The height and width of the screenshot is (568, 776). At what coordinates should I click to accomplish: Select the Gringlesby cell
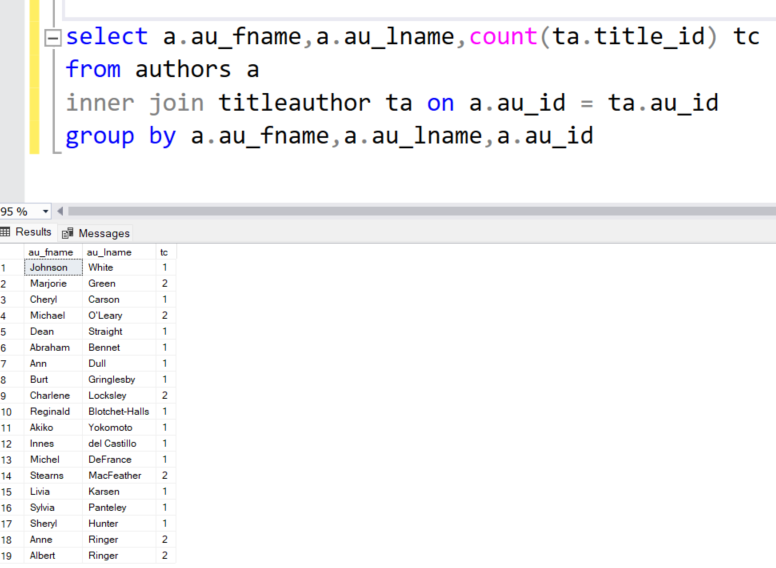[x=119, y=379]
